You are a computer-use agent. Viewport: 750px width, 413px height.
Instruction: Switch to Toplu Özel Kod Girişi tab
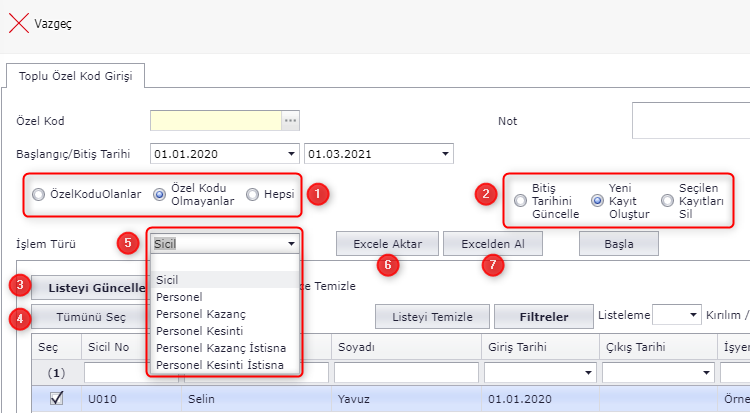coord(76,76)
